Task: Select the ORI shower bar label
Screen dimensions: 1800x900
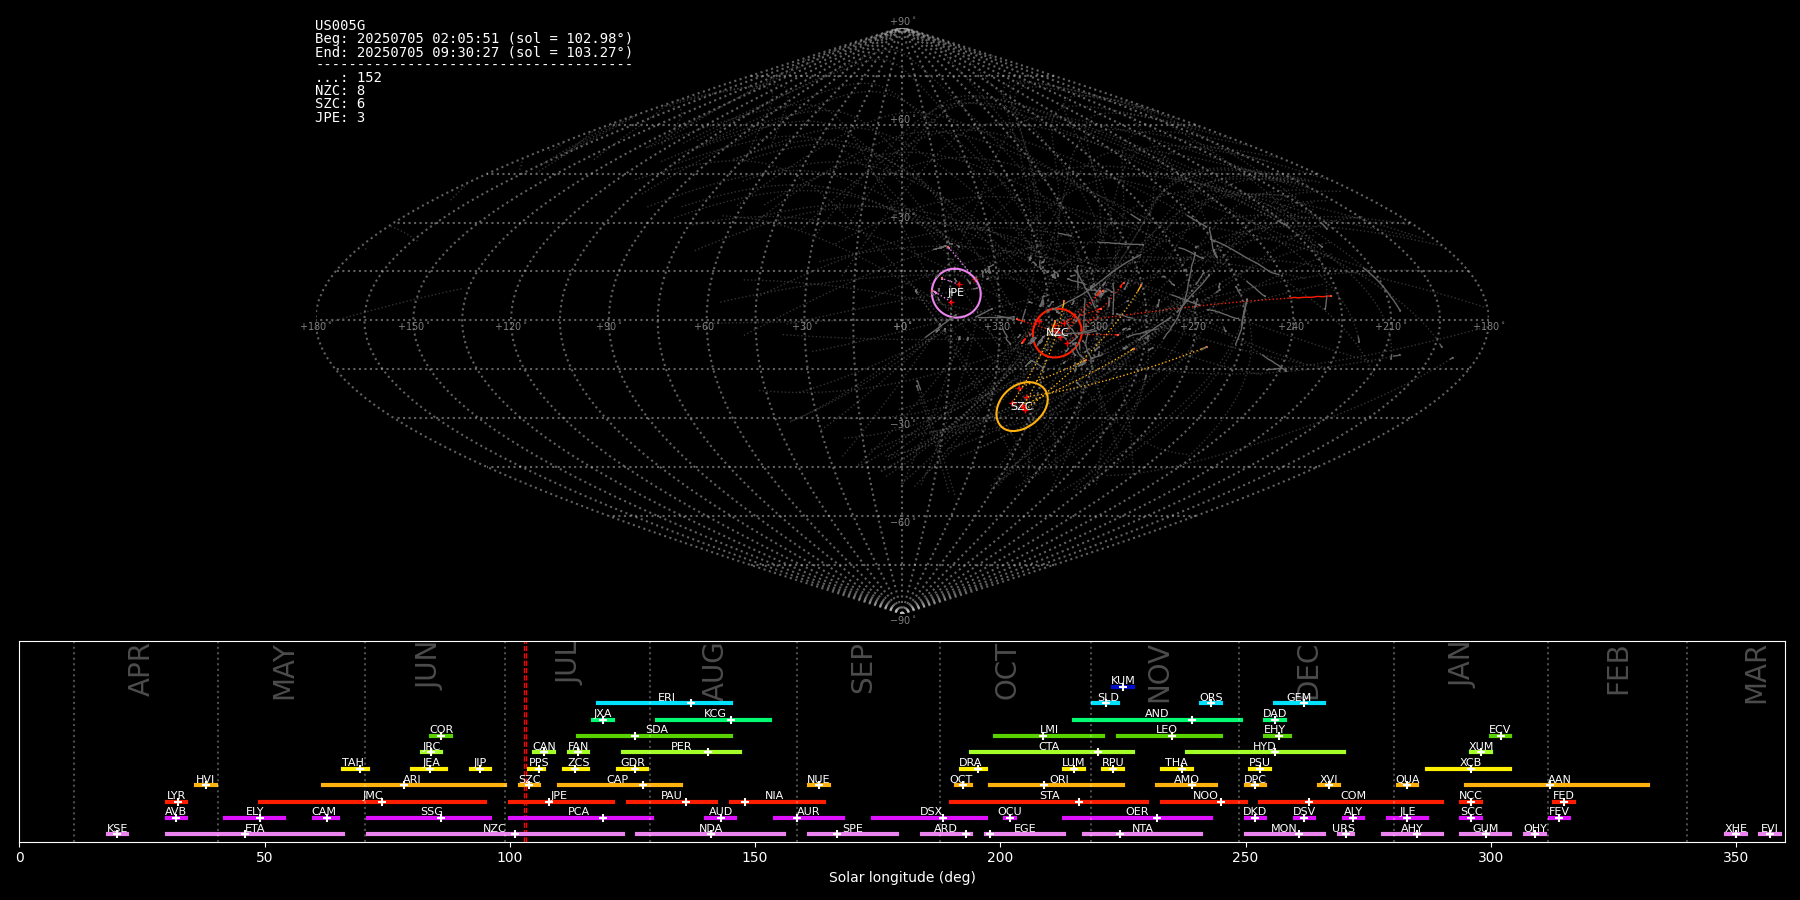Action: coord(1059,780)
